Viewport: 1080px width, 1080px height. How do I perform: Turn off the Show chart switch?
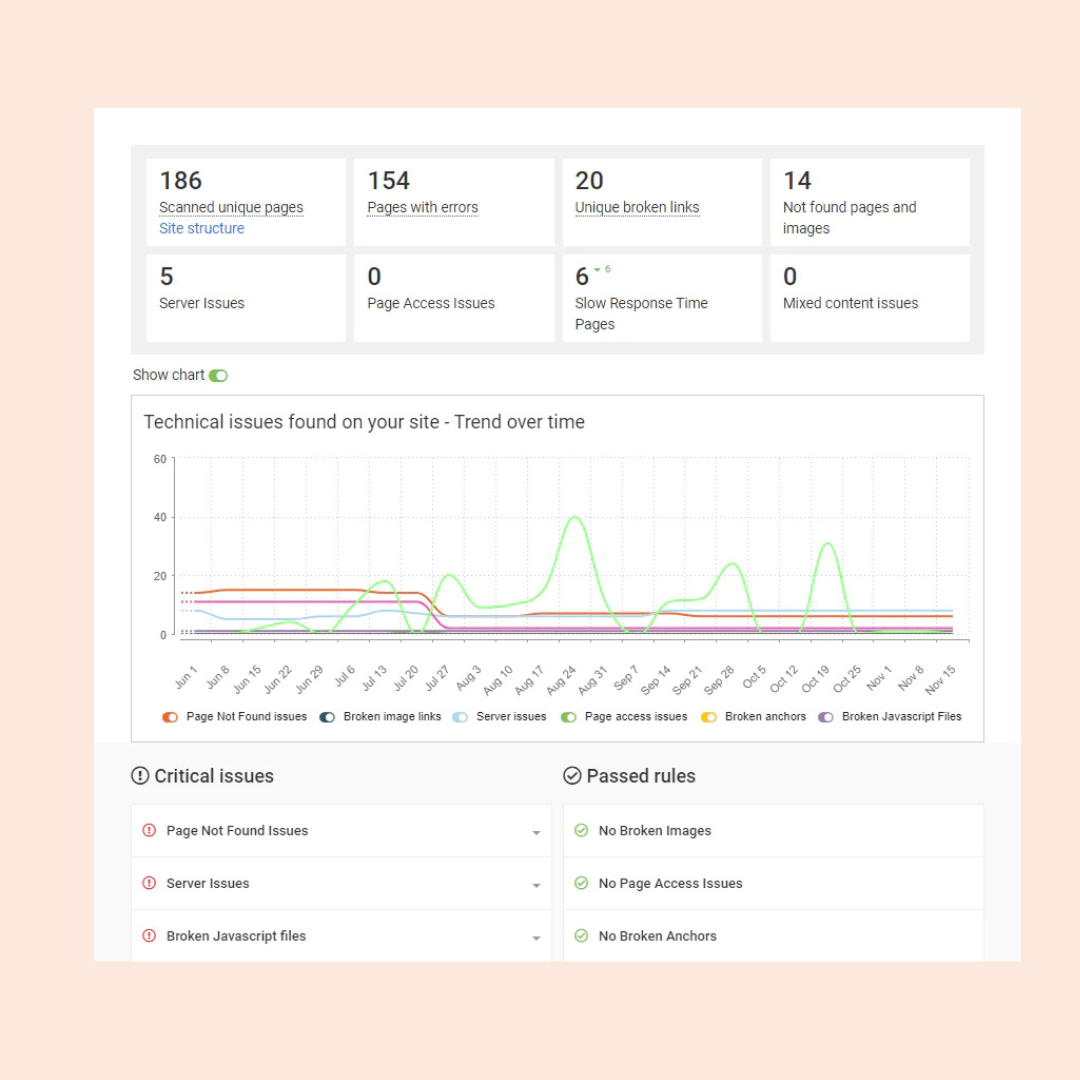tap(218, 375)
